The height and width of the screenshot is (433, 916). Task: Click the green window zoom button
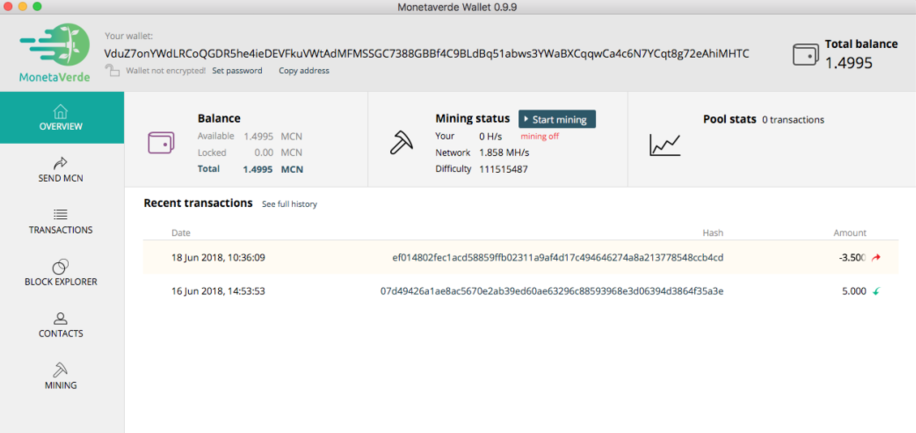point(37,7)
